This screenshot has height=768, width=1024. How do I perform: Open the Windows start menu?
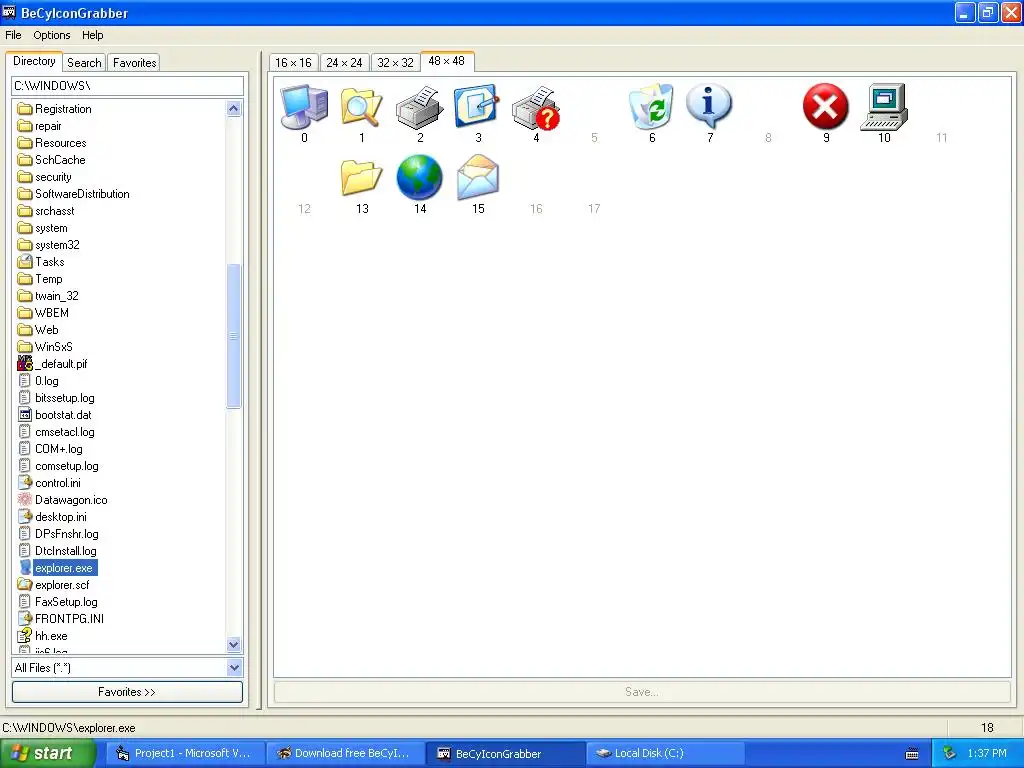tap(48, 754)
